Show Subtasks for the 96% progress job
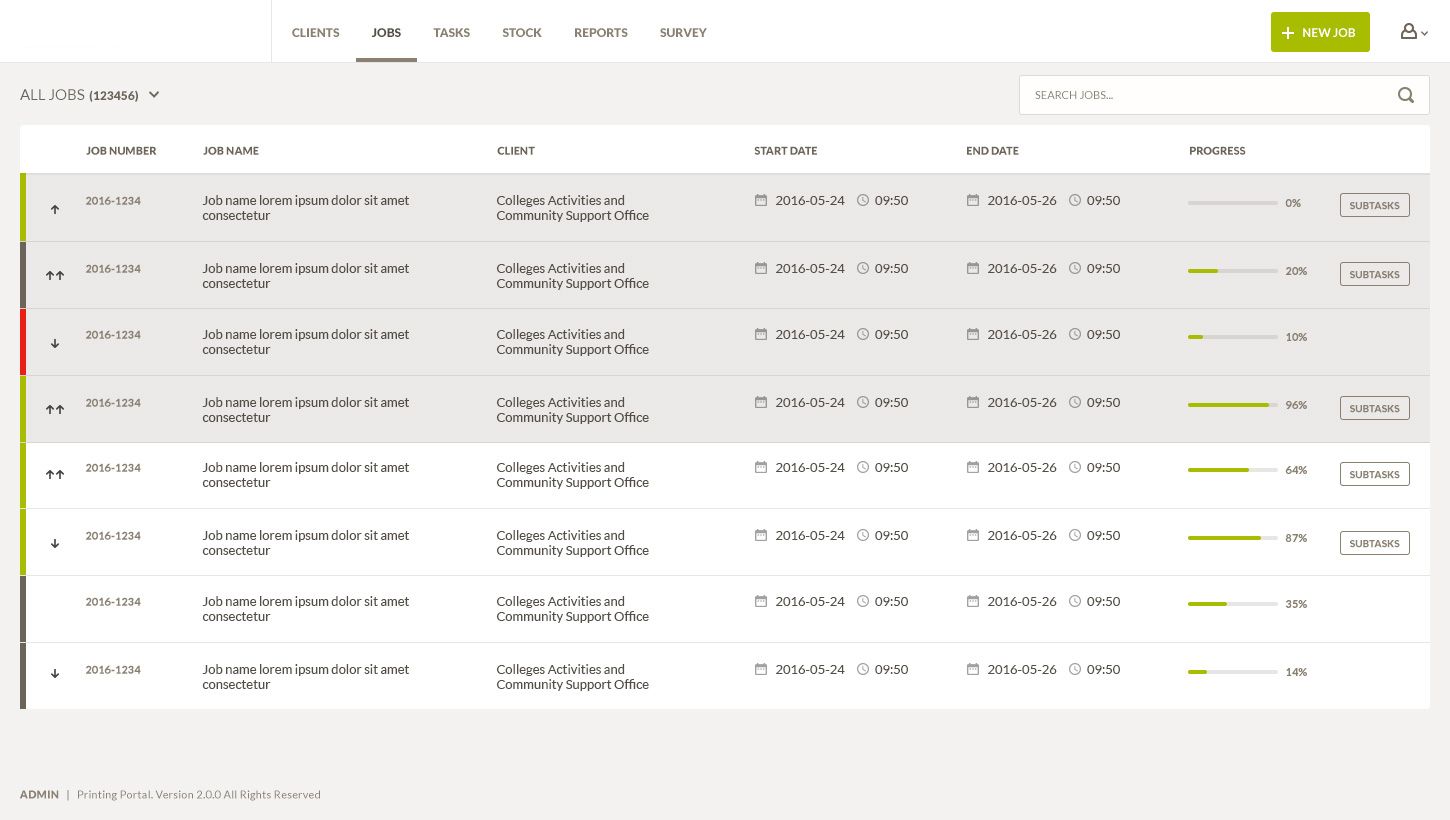 [x=1374, y=408]
